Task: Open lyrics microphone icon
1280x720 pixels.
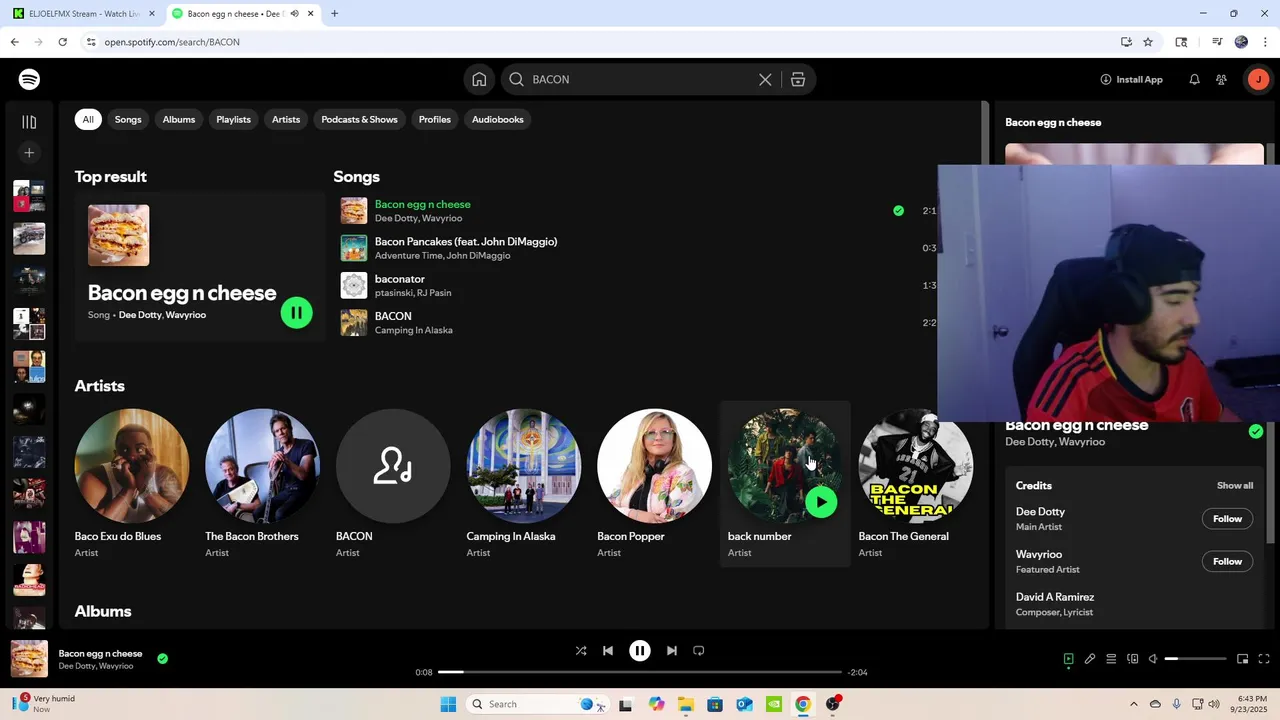Action: pyautogui.click(x=1090, y=659)
